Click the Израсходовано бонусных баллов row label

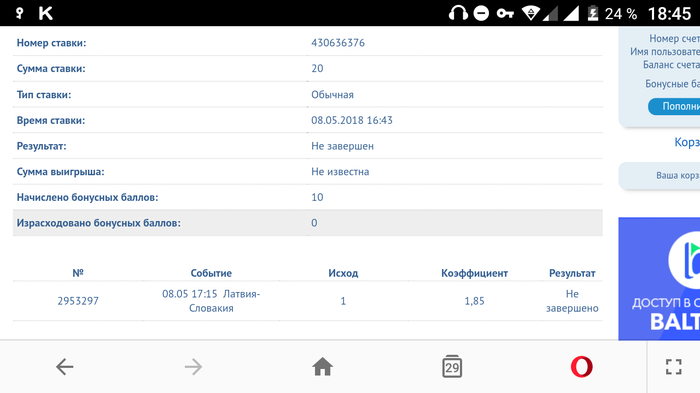pos(99,223)
